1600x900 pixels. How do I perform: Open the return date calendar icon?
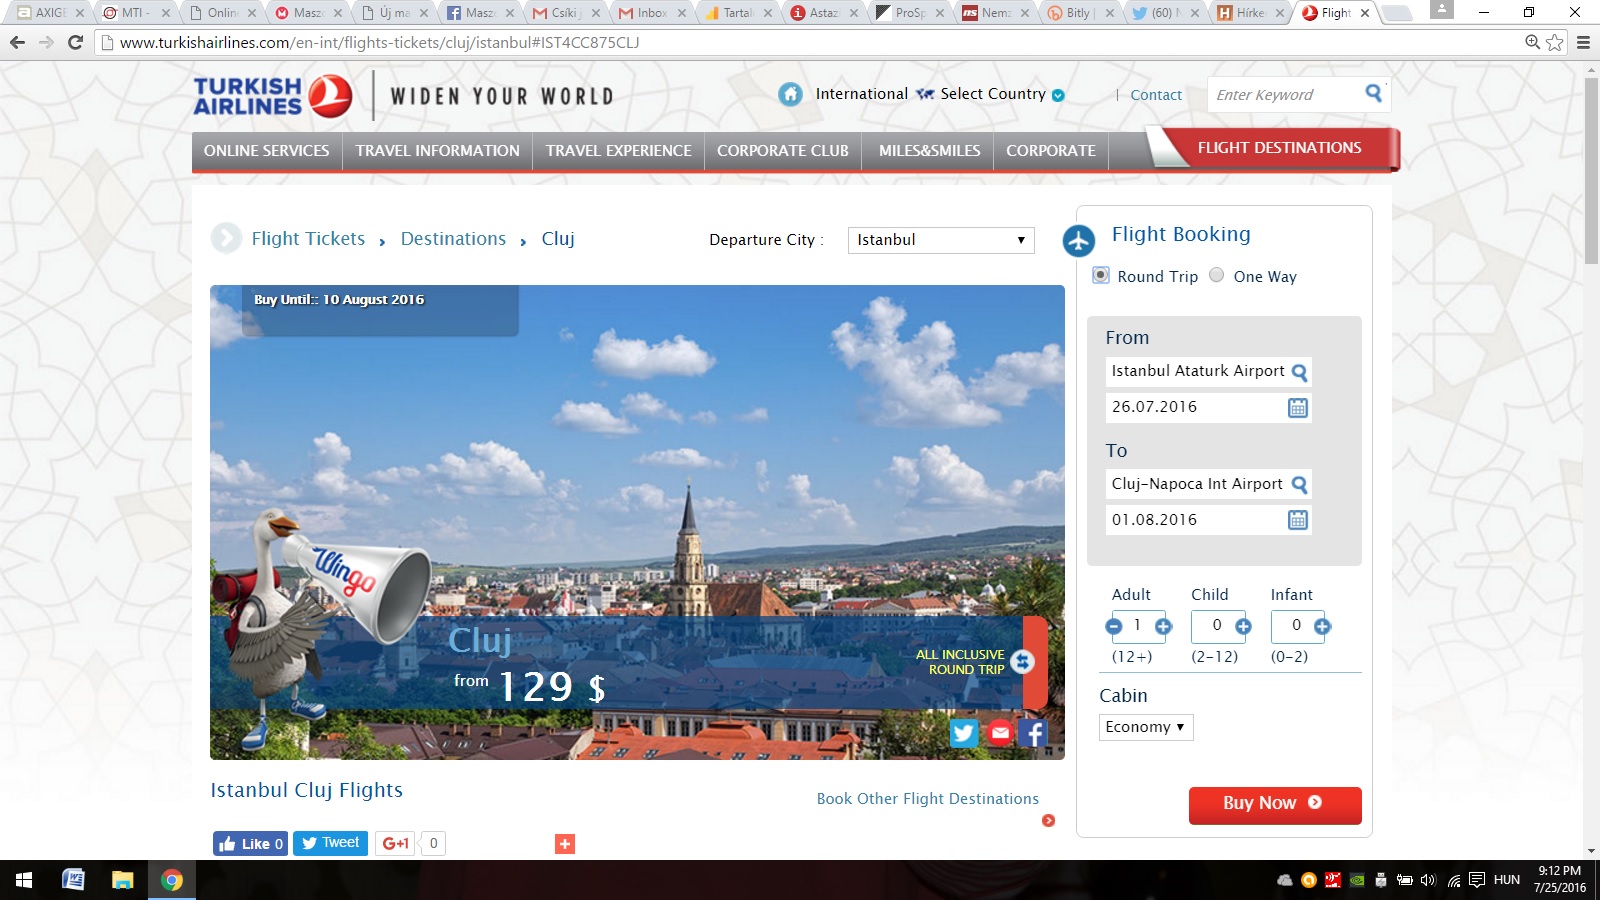click(1298, 520)
